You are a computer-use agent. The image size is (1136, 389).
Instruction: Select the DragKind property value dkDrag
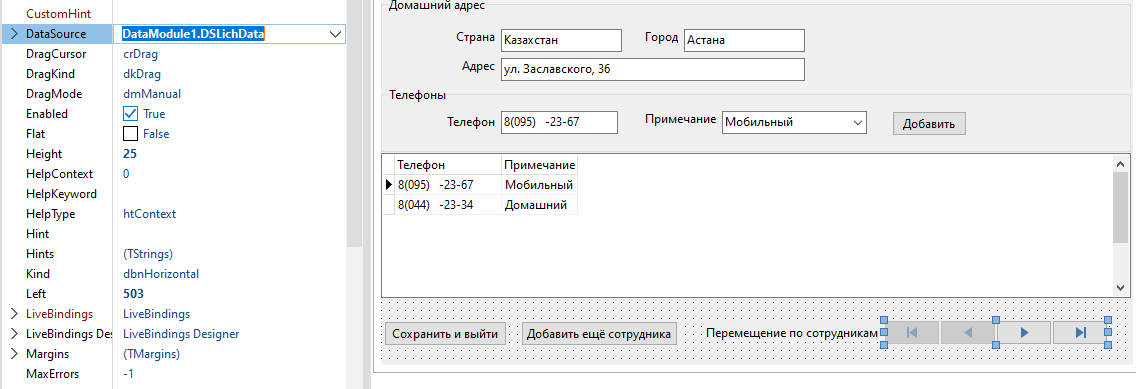coord(142,74)
